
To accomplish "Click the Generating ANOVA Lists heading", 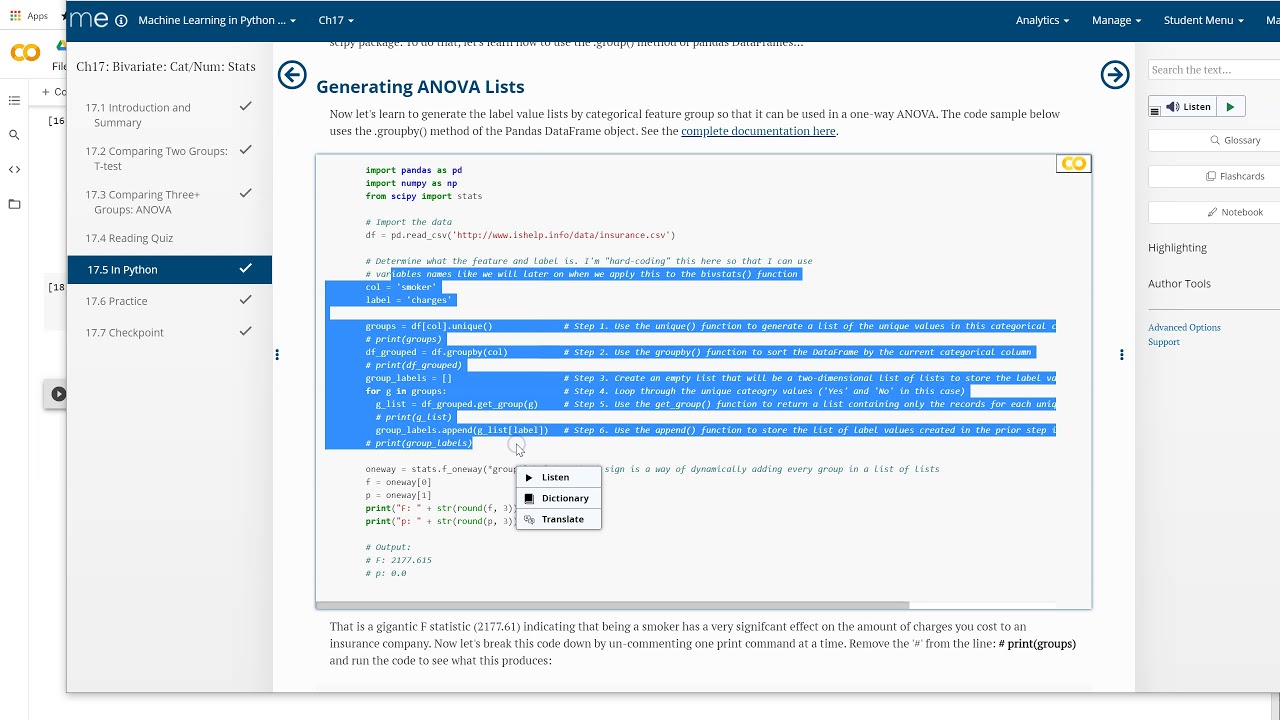I will [420, 87].
